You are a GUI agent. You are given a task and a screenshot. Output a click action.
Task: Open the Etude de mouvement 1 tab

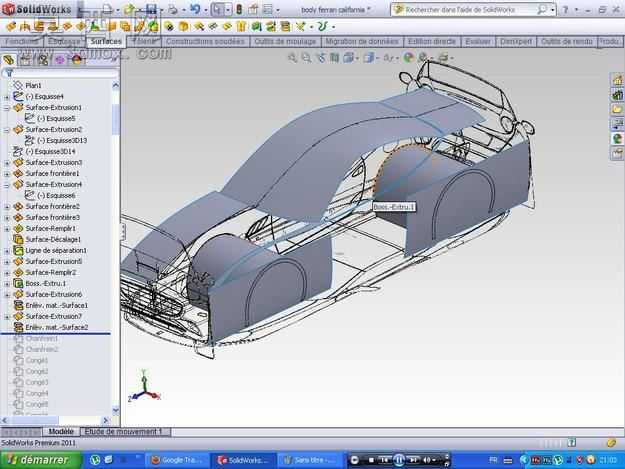pyautogui.click(x=124, y=432)
